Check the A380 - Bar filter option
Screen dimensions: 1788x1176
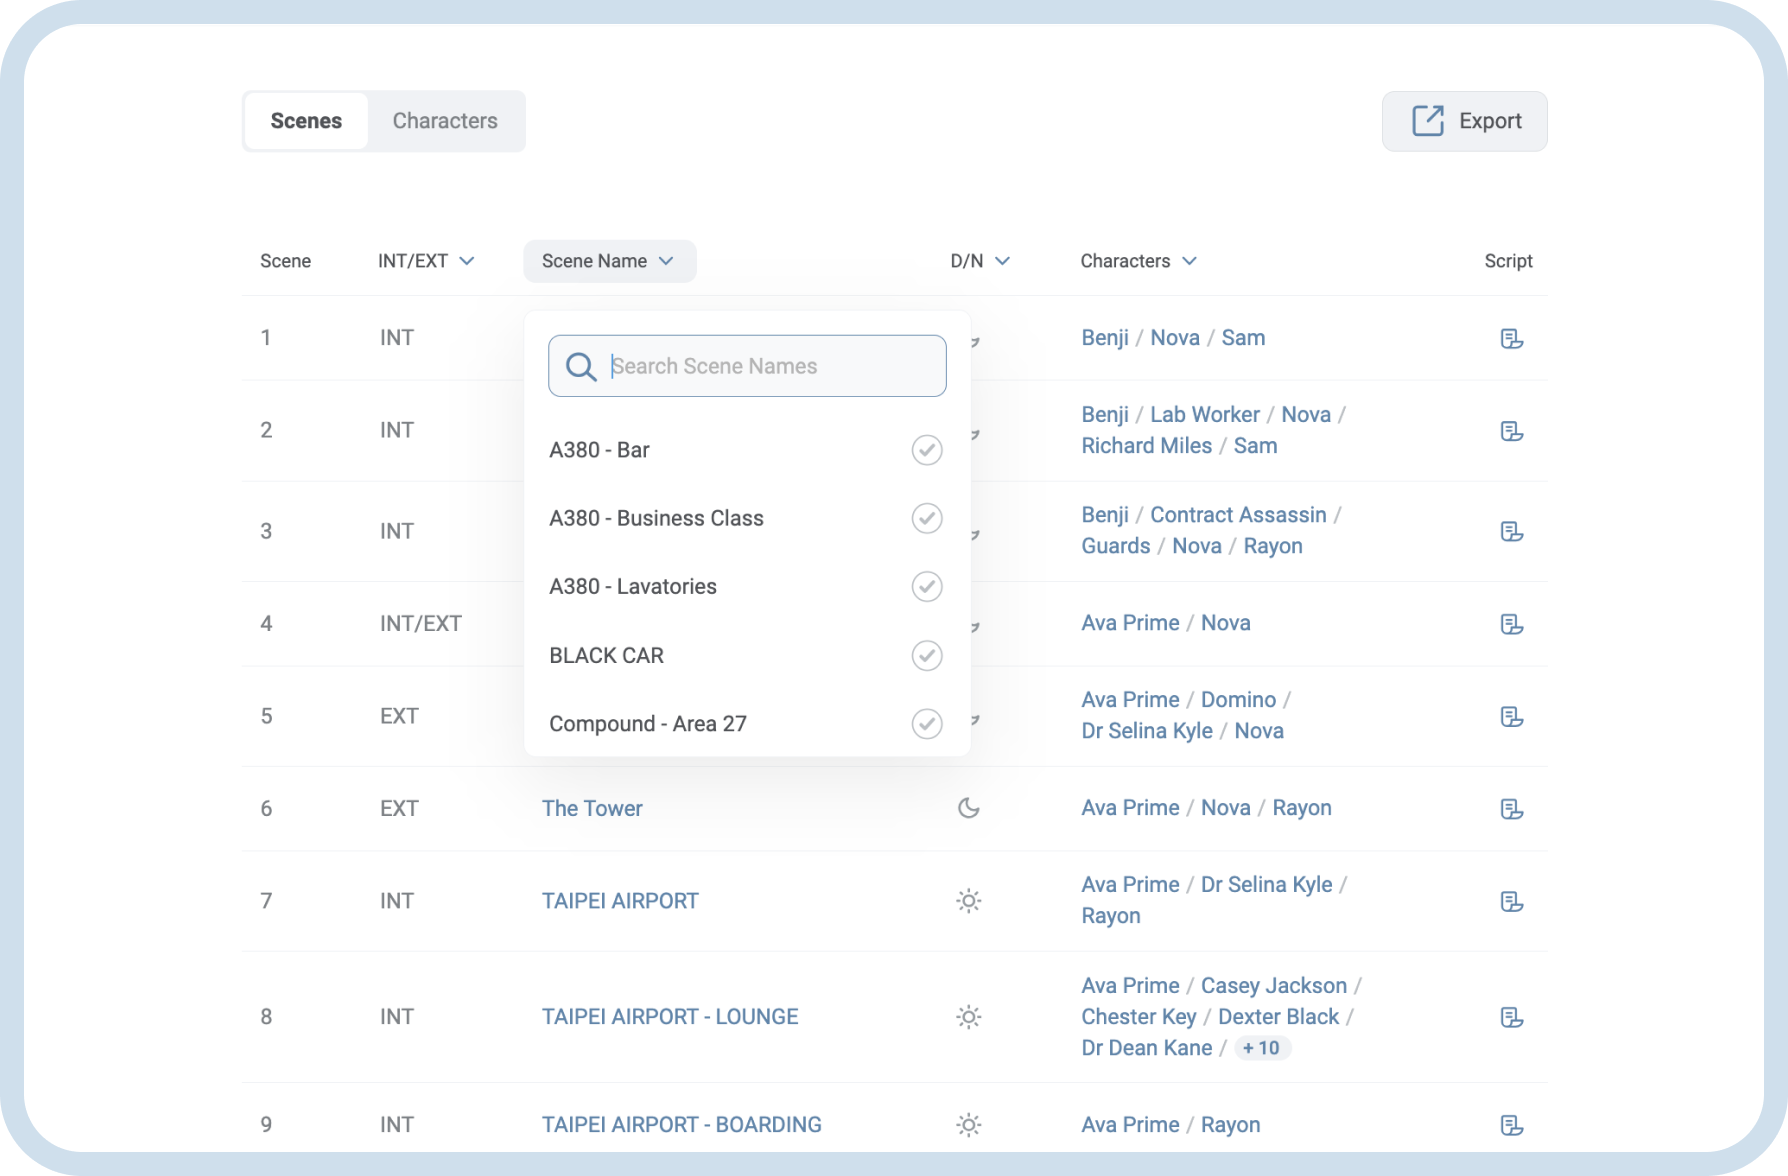point(926,450)
